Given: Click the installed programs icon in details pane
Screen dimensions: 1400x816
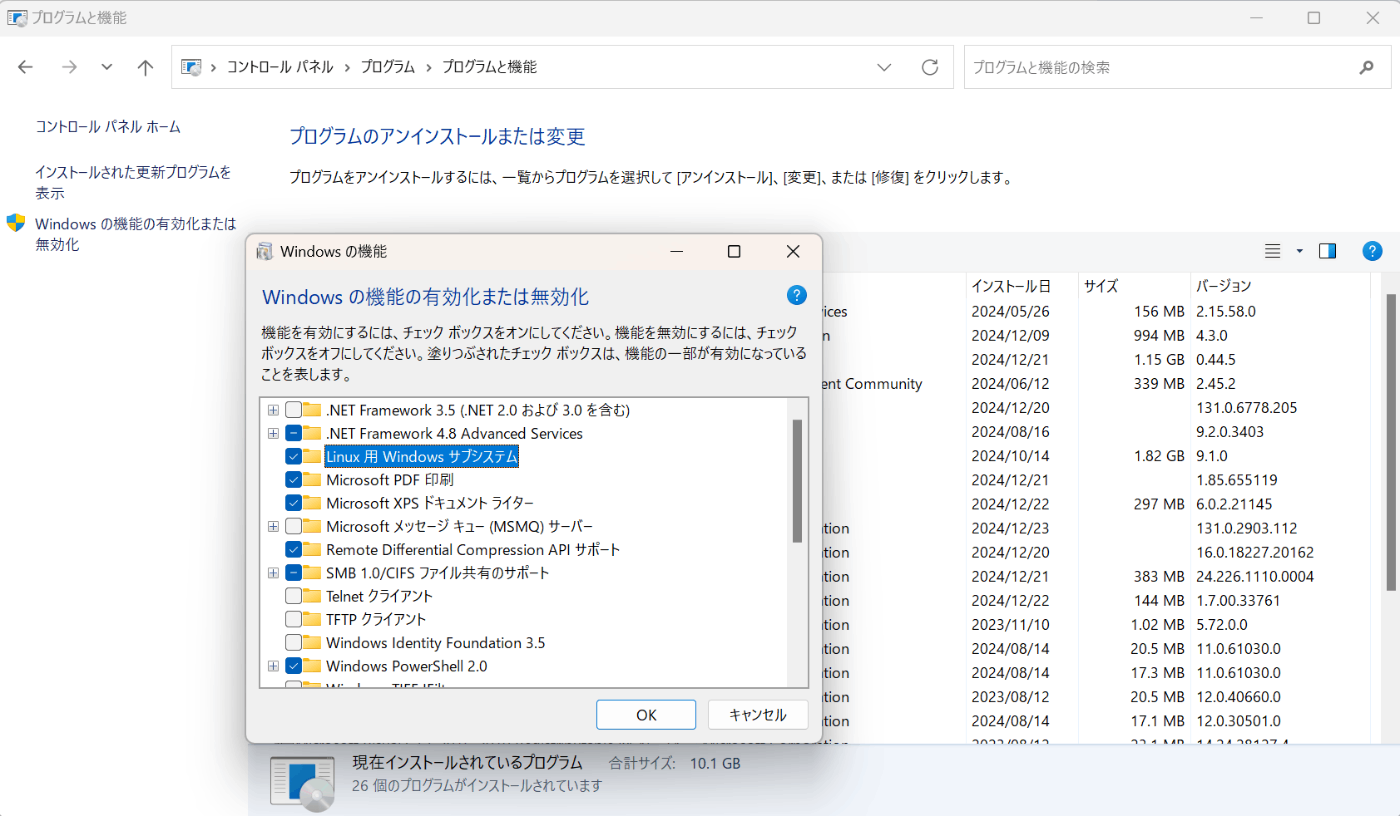Looking at the screenshot, I should point(303,782).
